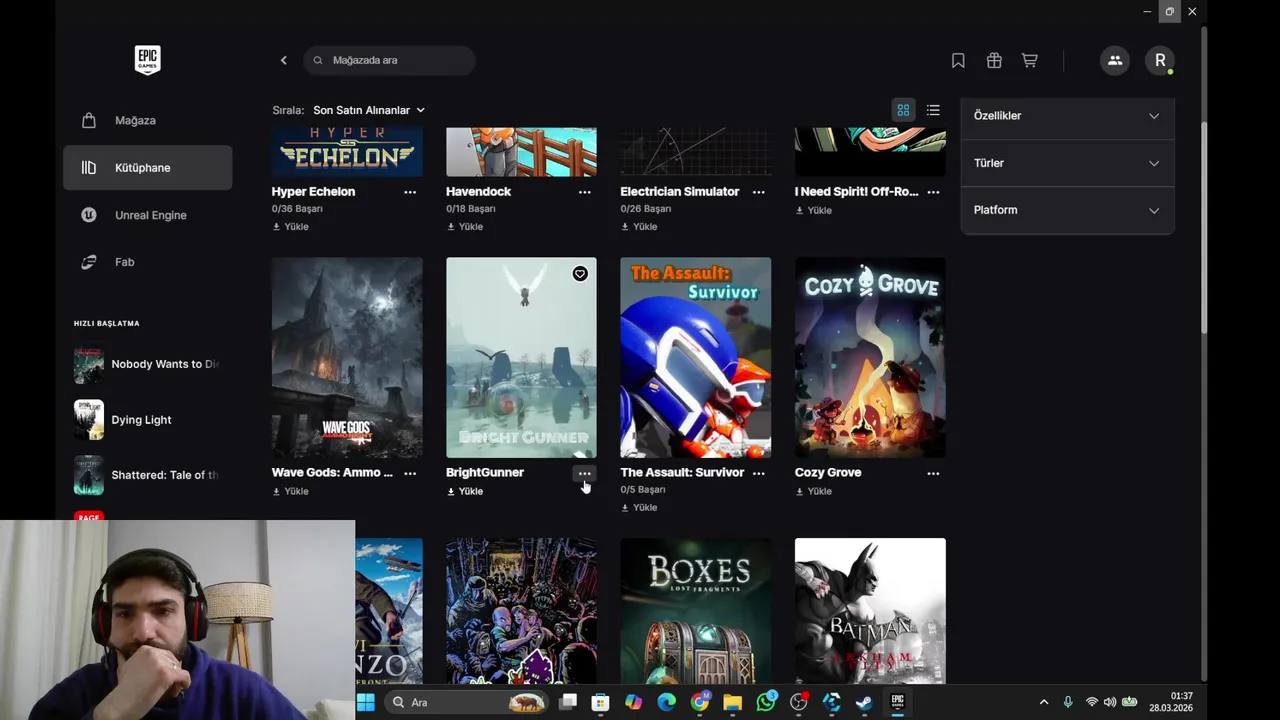Screen dimensions: 1280x720
Task: Open the Mağaza store page
Action: [147, 120]
